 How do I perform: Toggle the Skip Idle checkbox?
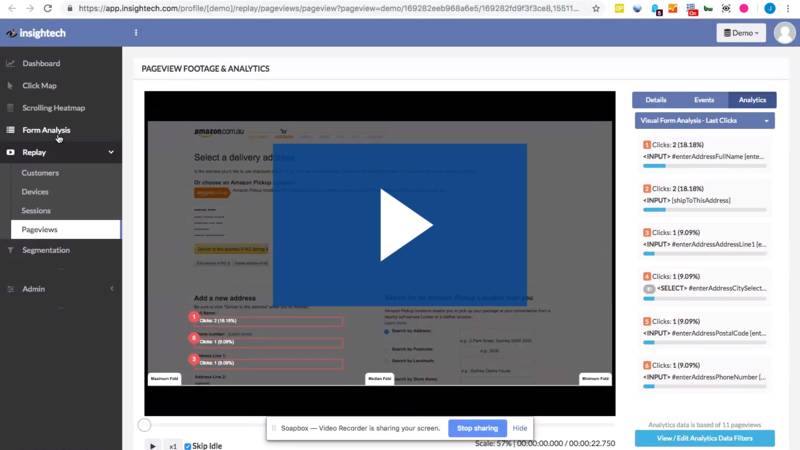click(x=188, y=446)
